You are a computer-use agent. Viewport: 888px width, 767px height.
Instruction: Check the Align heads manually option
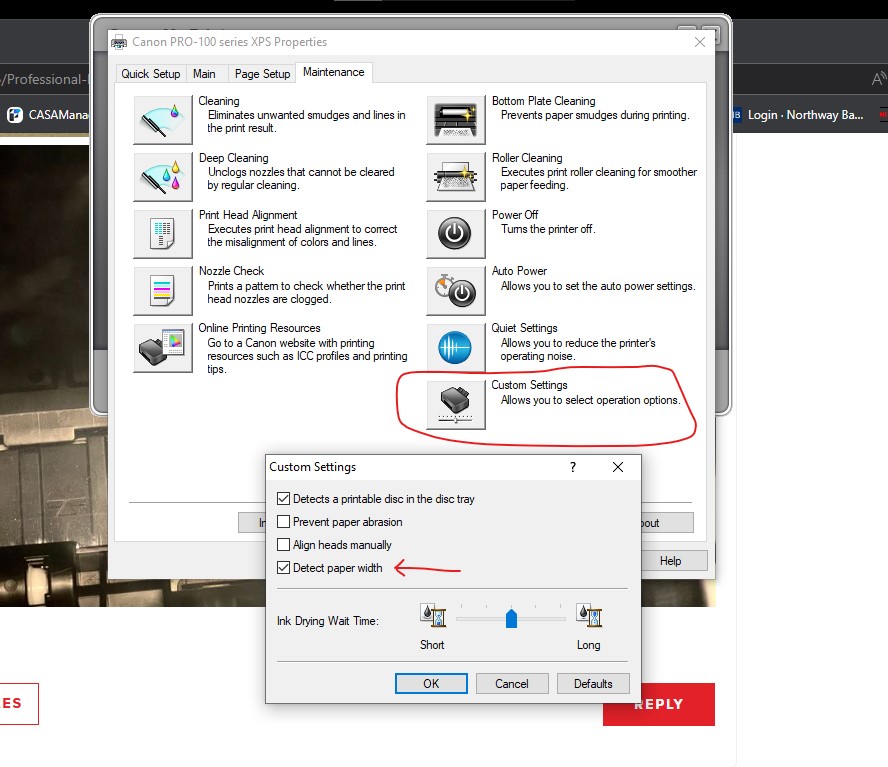point(284,544)
